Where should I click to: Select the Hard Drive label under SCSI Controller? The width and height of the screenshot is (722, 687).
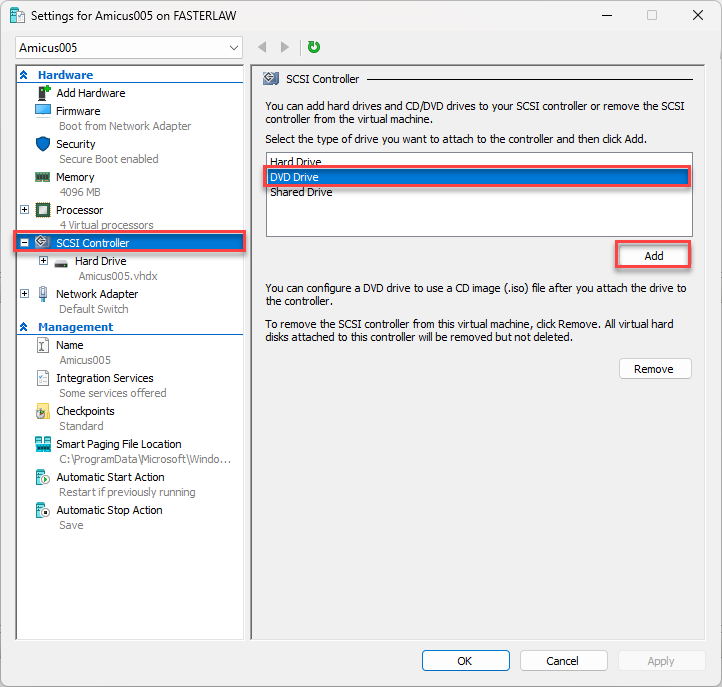pos(100,261)
